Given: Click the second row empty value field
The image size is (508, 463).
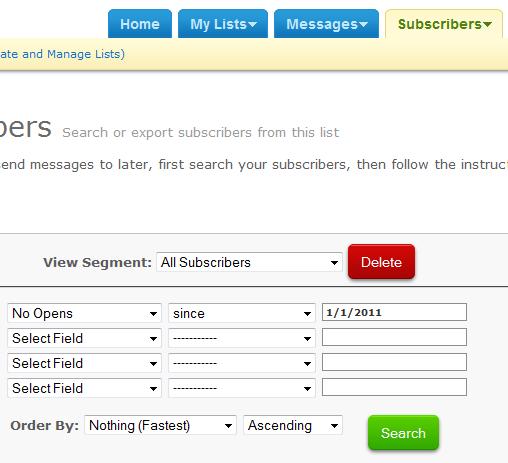Looking at the screenshot, I should click(x=394, y=337).
